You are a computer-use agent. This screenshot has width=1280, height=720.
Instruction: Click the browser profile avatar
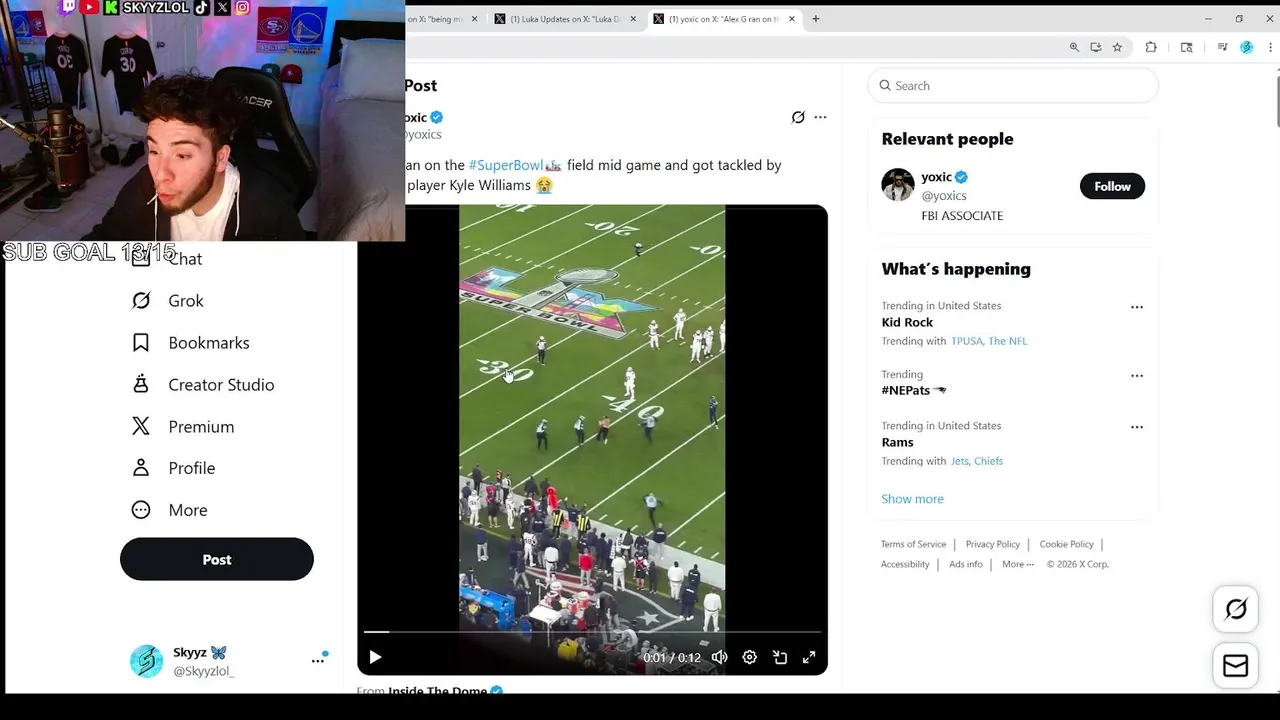1246,47
